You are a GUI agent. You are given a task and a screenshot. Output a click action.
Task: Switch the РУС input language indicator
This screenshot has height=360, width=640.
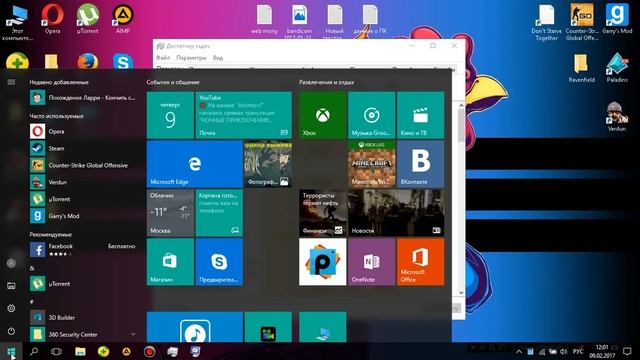pos(578,351)
